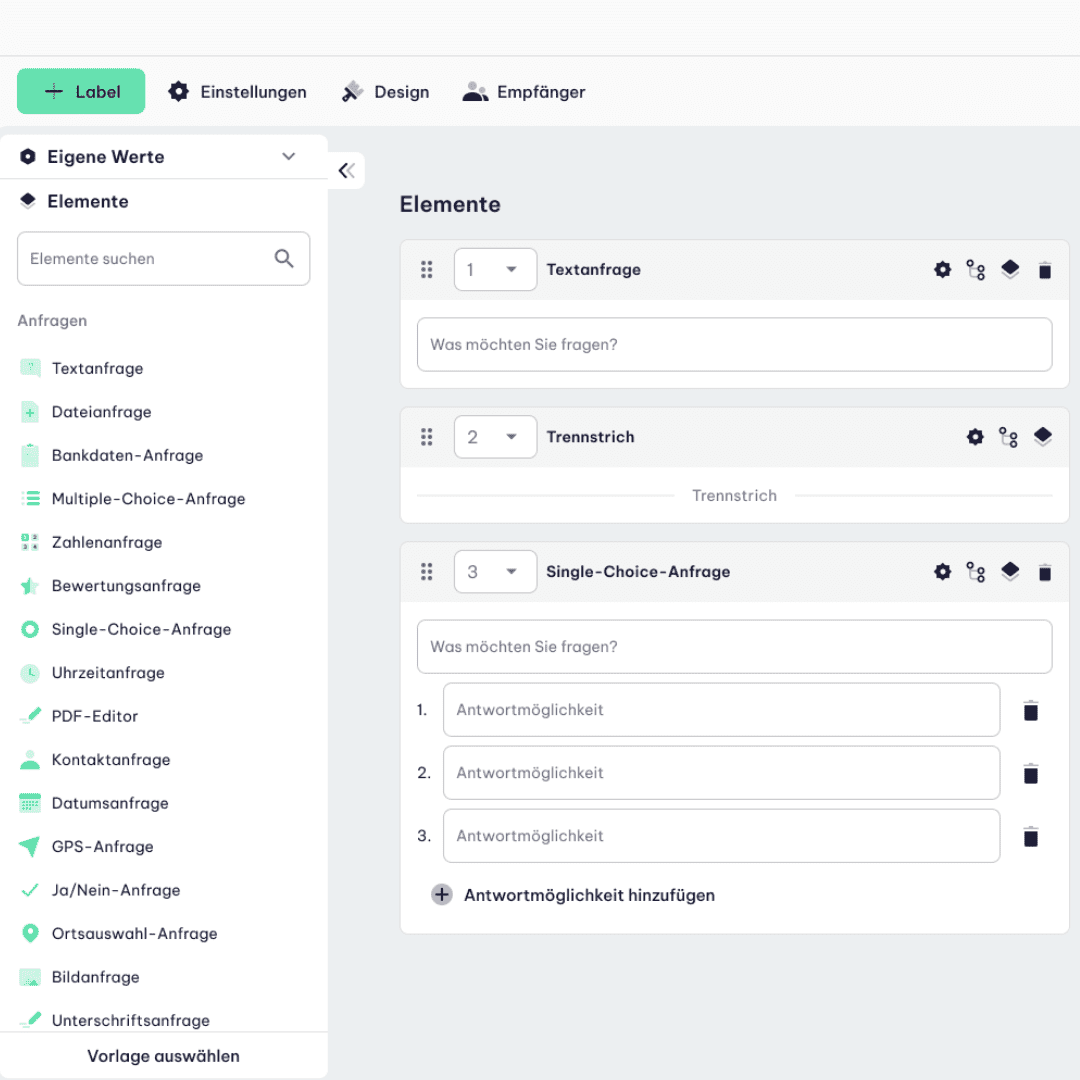Open position dropdown 1 of Textanfrage

coord(495,269)
